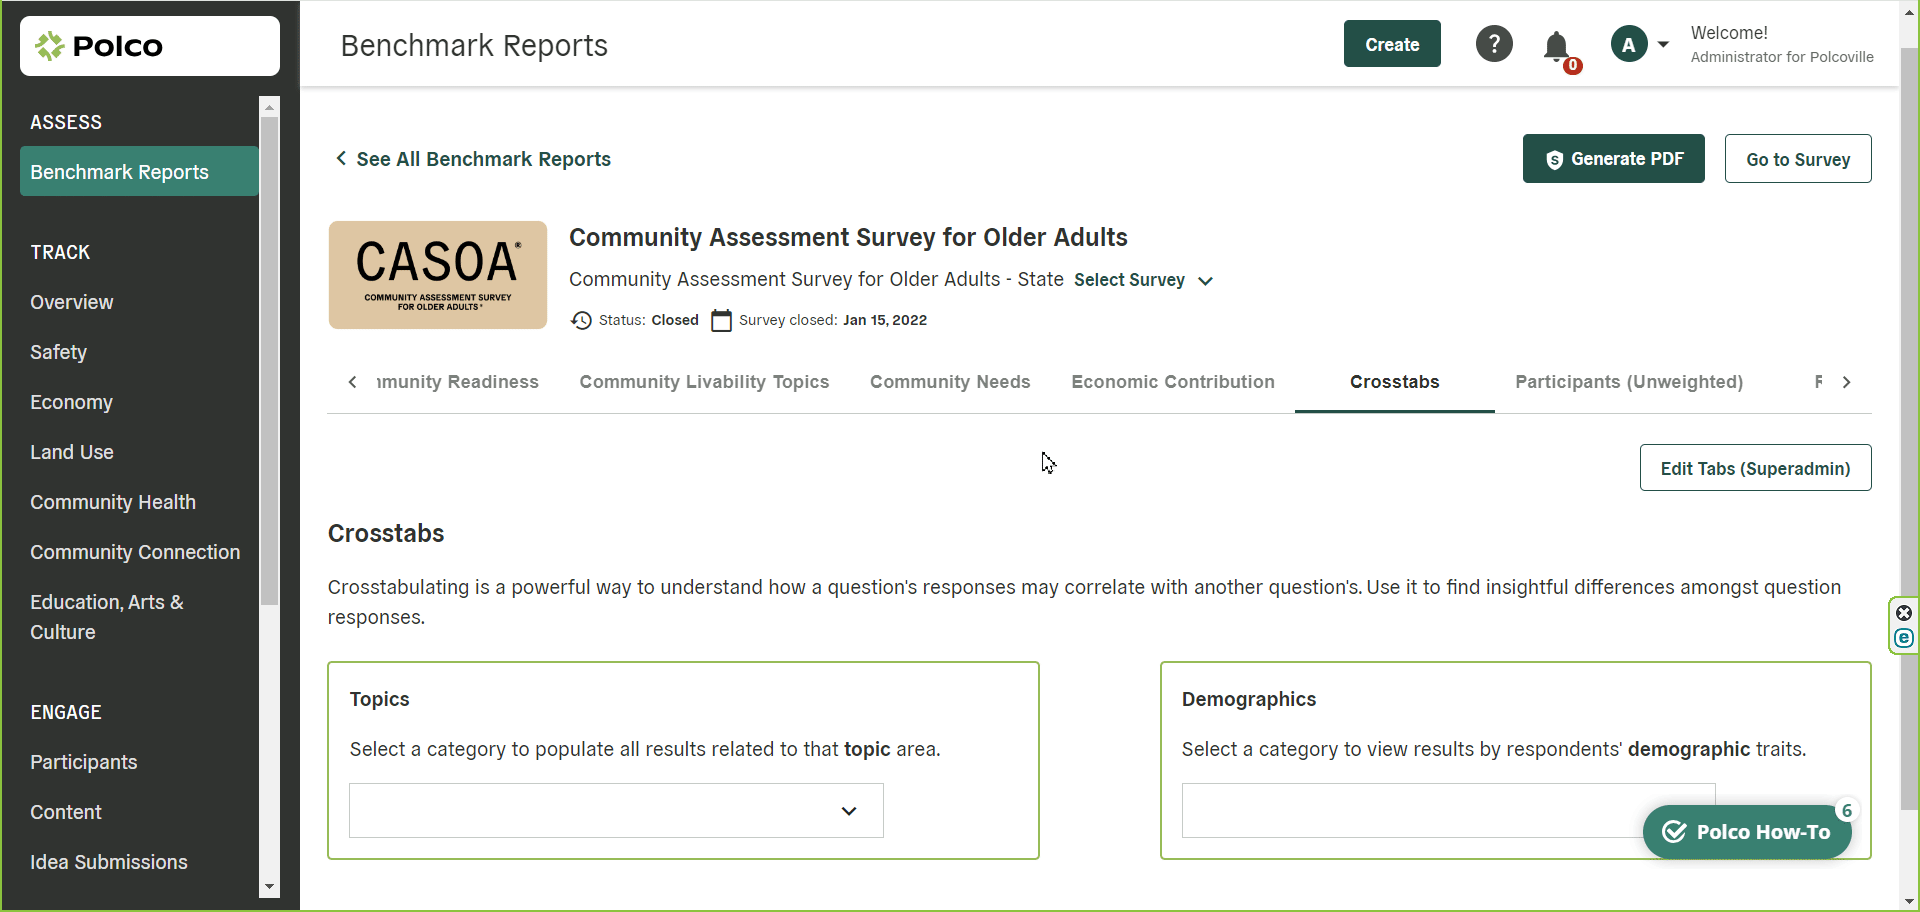This screenshot has width=1920, height=912.
Task: Open the notifications bell
Action: 1556,46
